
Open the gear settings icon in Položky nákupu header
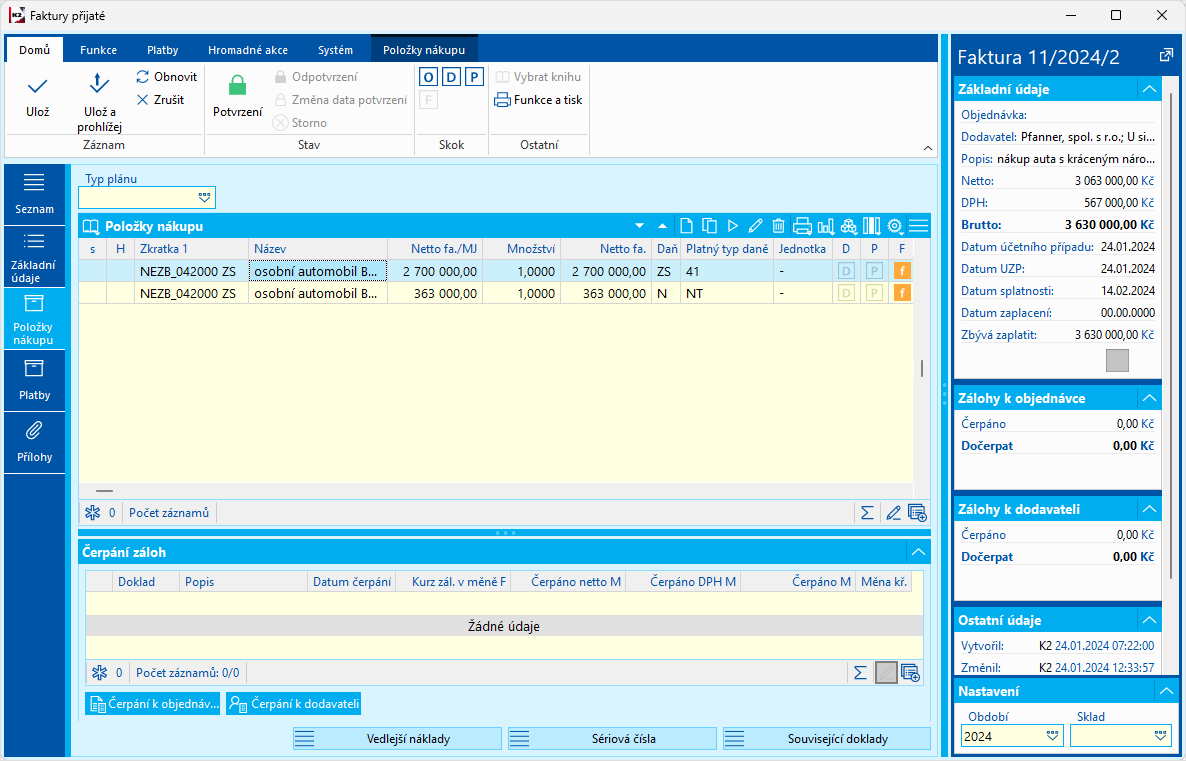click(x=894, y=226)
